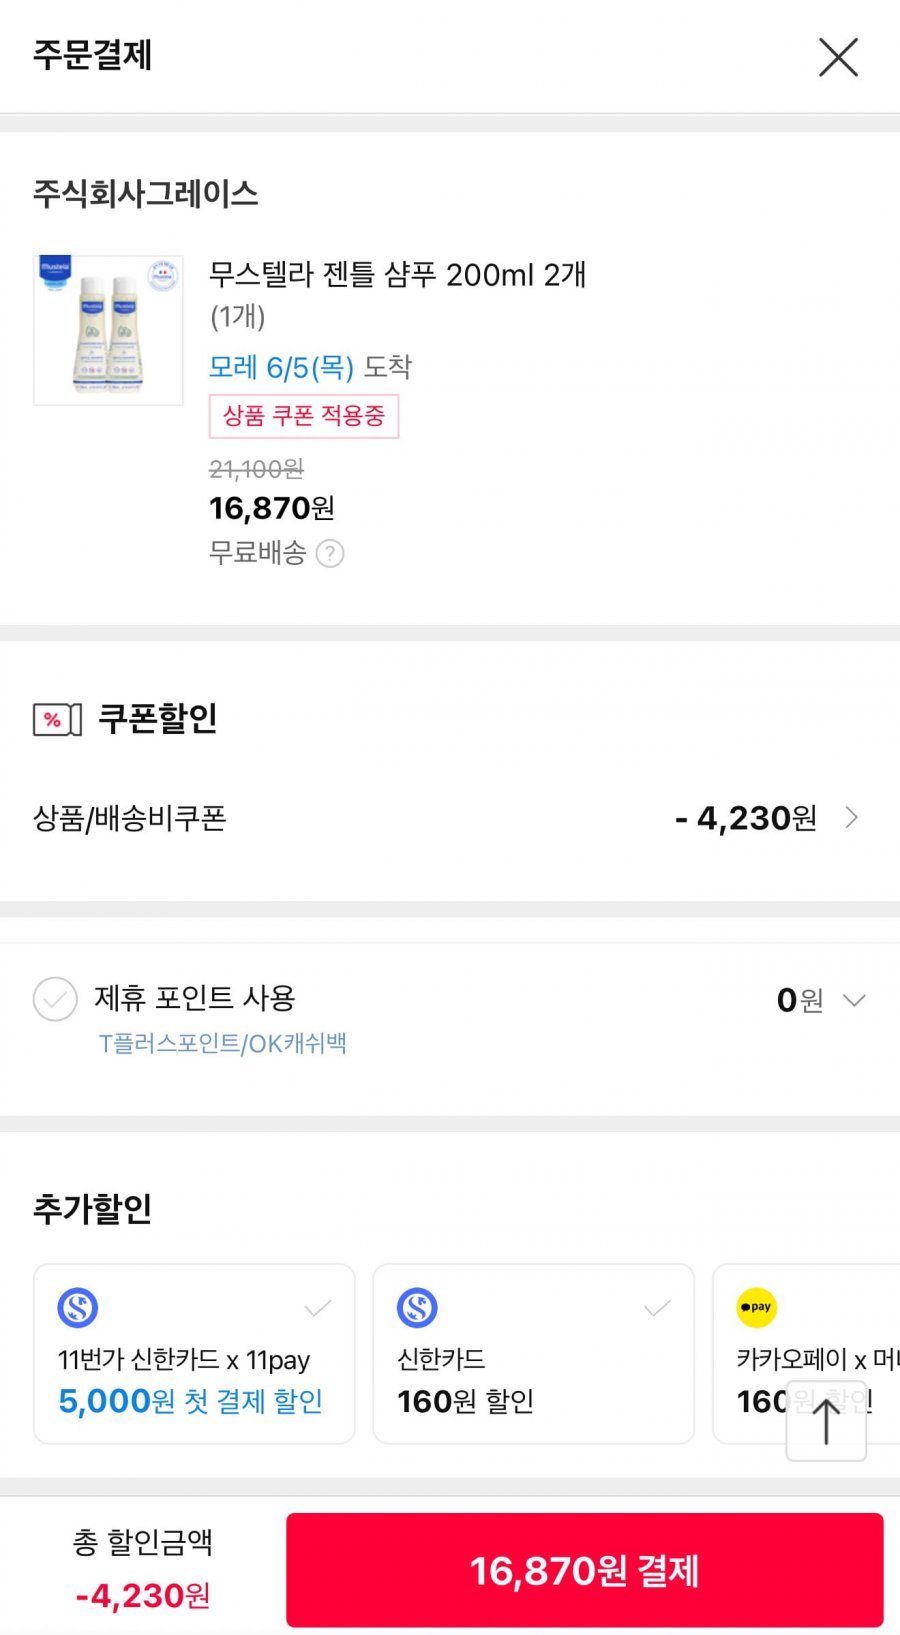Tap the scroll-to-top arrow button

pos(826,1420)
